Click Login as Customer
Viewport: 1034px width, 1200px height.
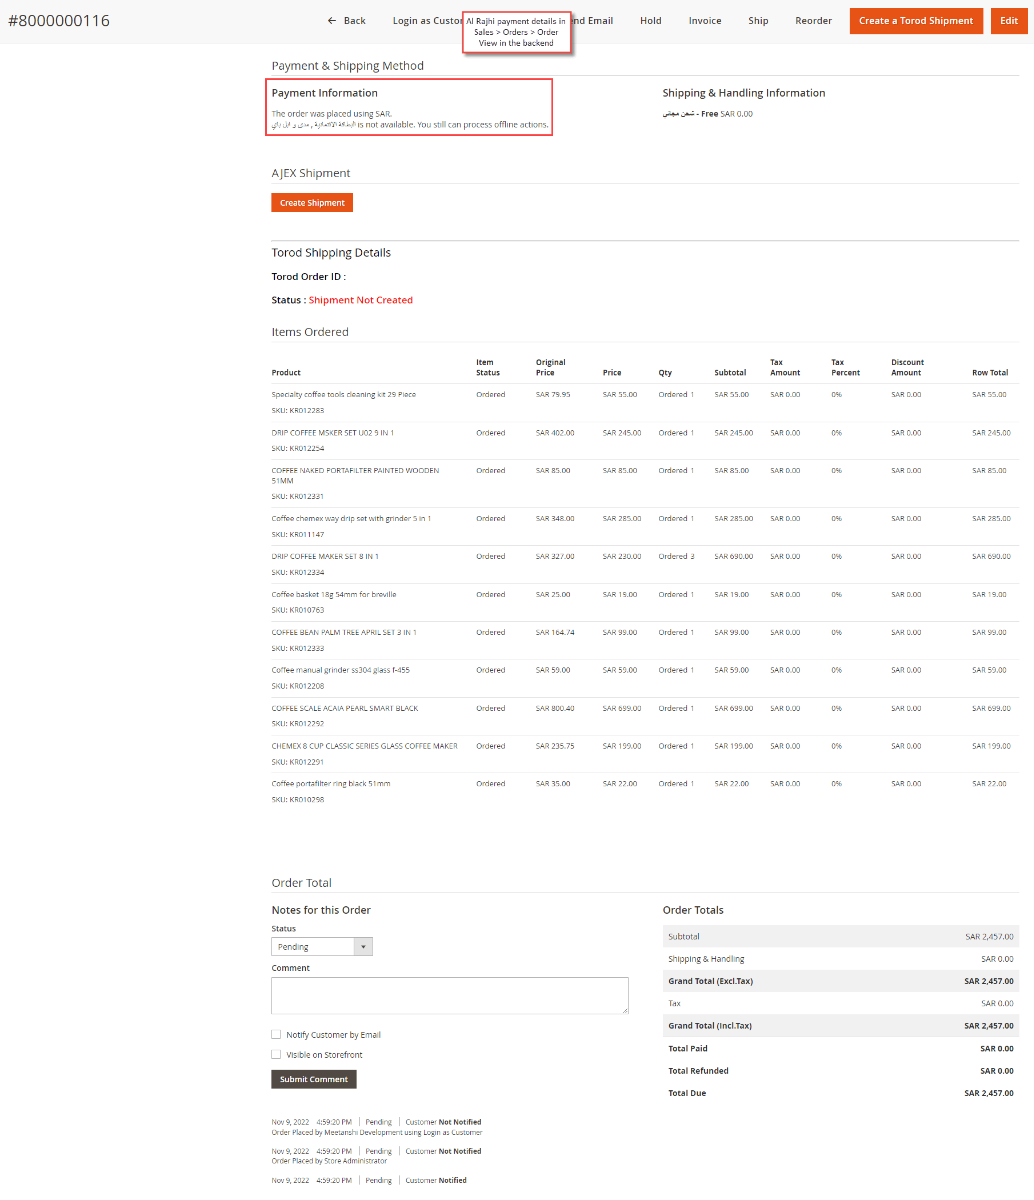(x=425, y=20)
